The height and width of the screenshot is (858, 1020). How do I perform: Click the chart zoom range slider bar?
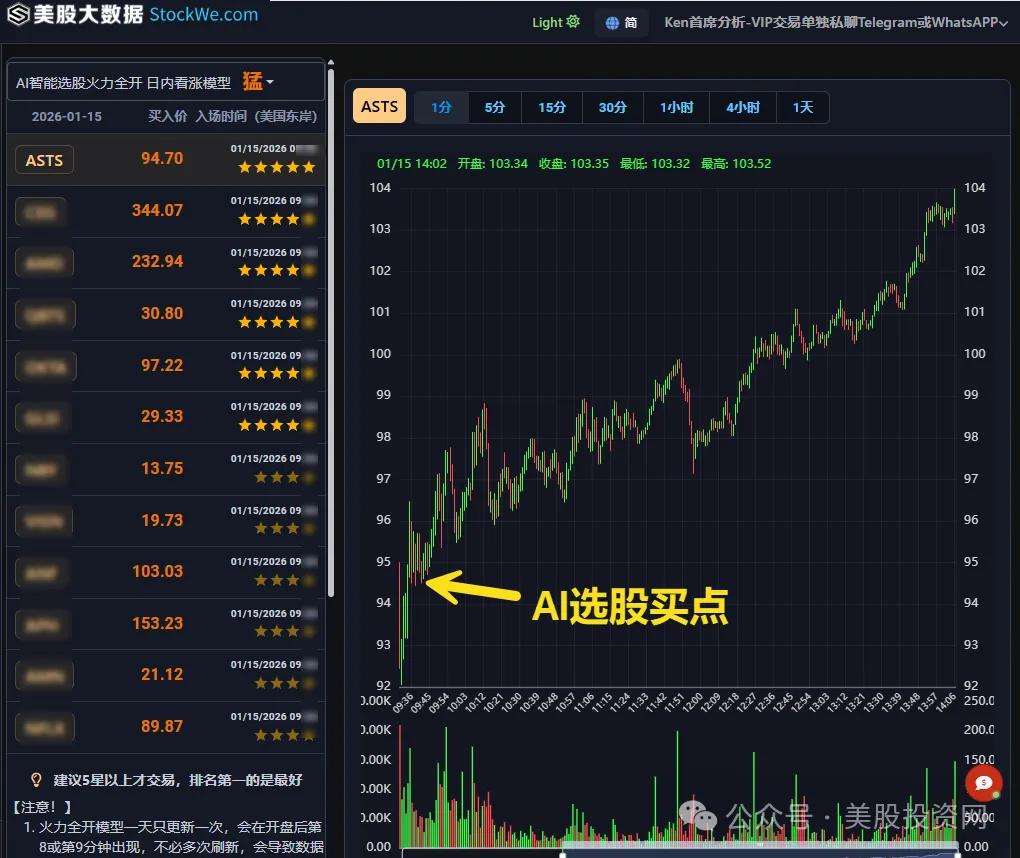coord(760,851)
